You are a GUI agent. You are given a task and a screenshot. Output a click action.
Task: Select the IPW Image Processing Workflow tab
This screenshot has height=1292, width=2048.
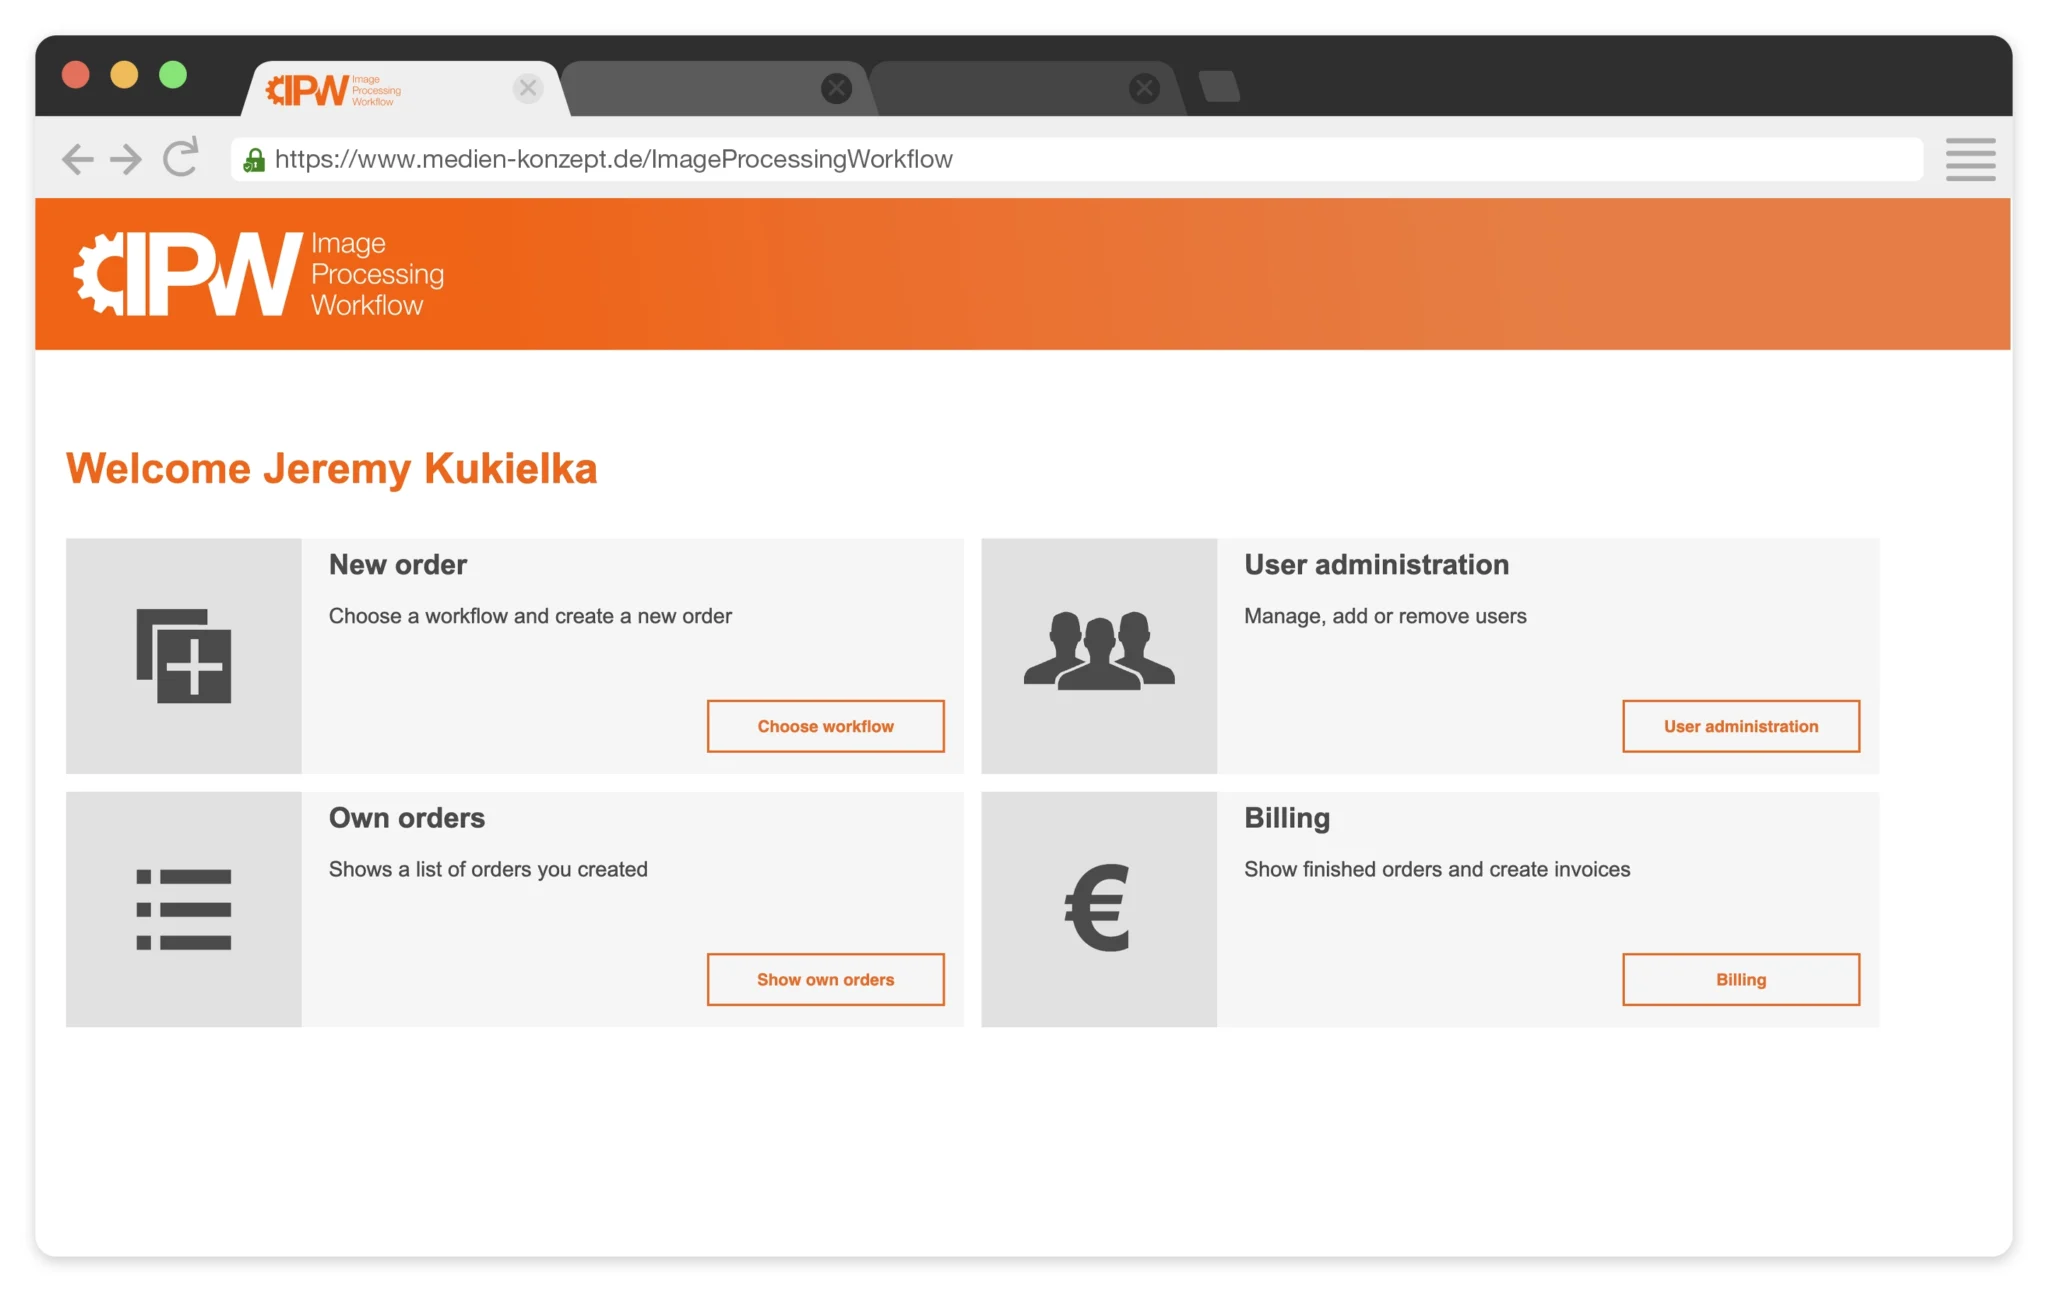click(405, 89)
